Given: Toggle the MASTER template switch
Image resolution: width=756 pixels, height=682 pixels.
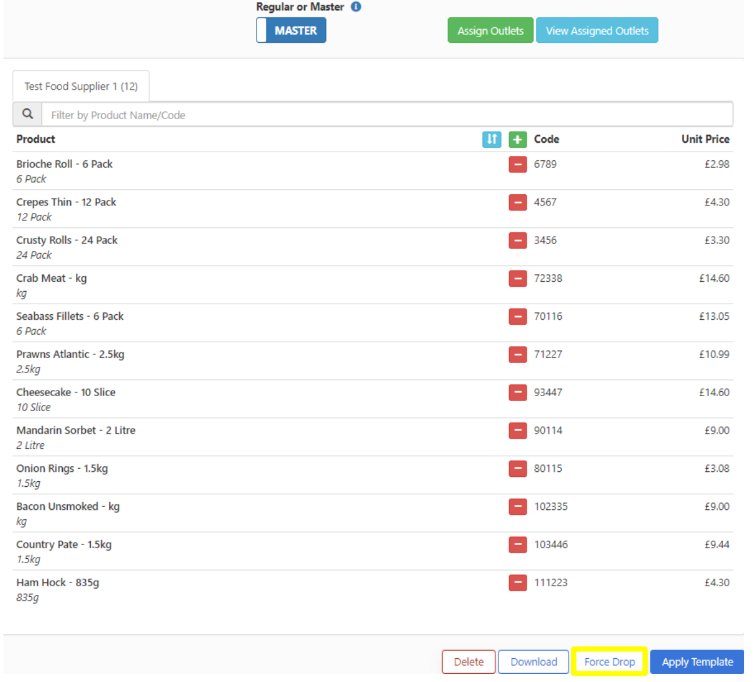Looking at the screenshot, I should pos(291,31).
